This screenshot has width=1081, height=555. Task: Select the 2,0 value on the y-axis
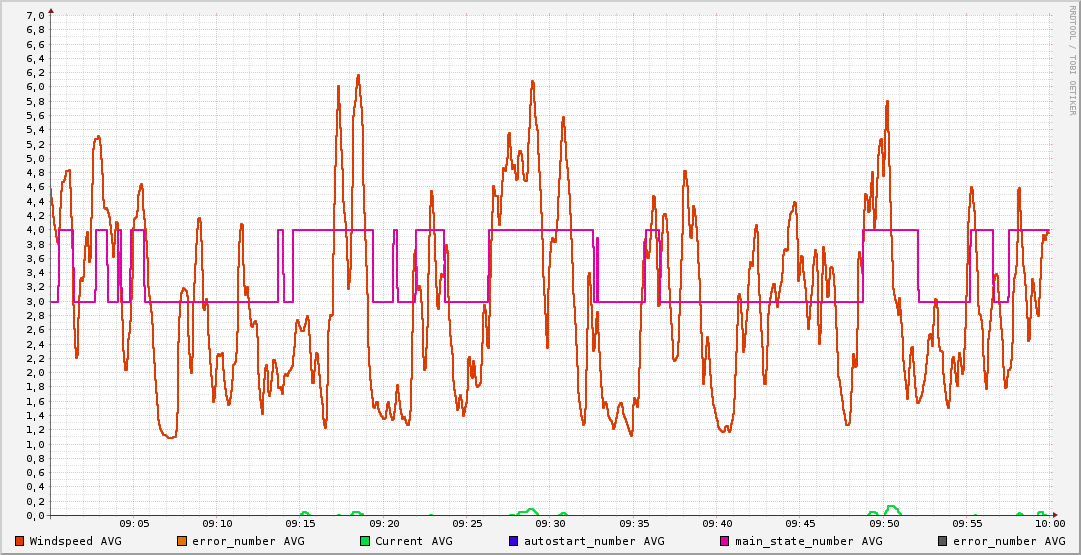[34, 373]
